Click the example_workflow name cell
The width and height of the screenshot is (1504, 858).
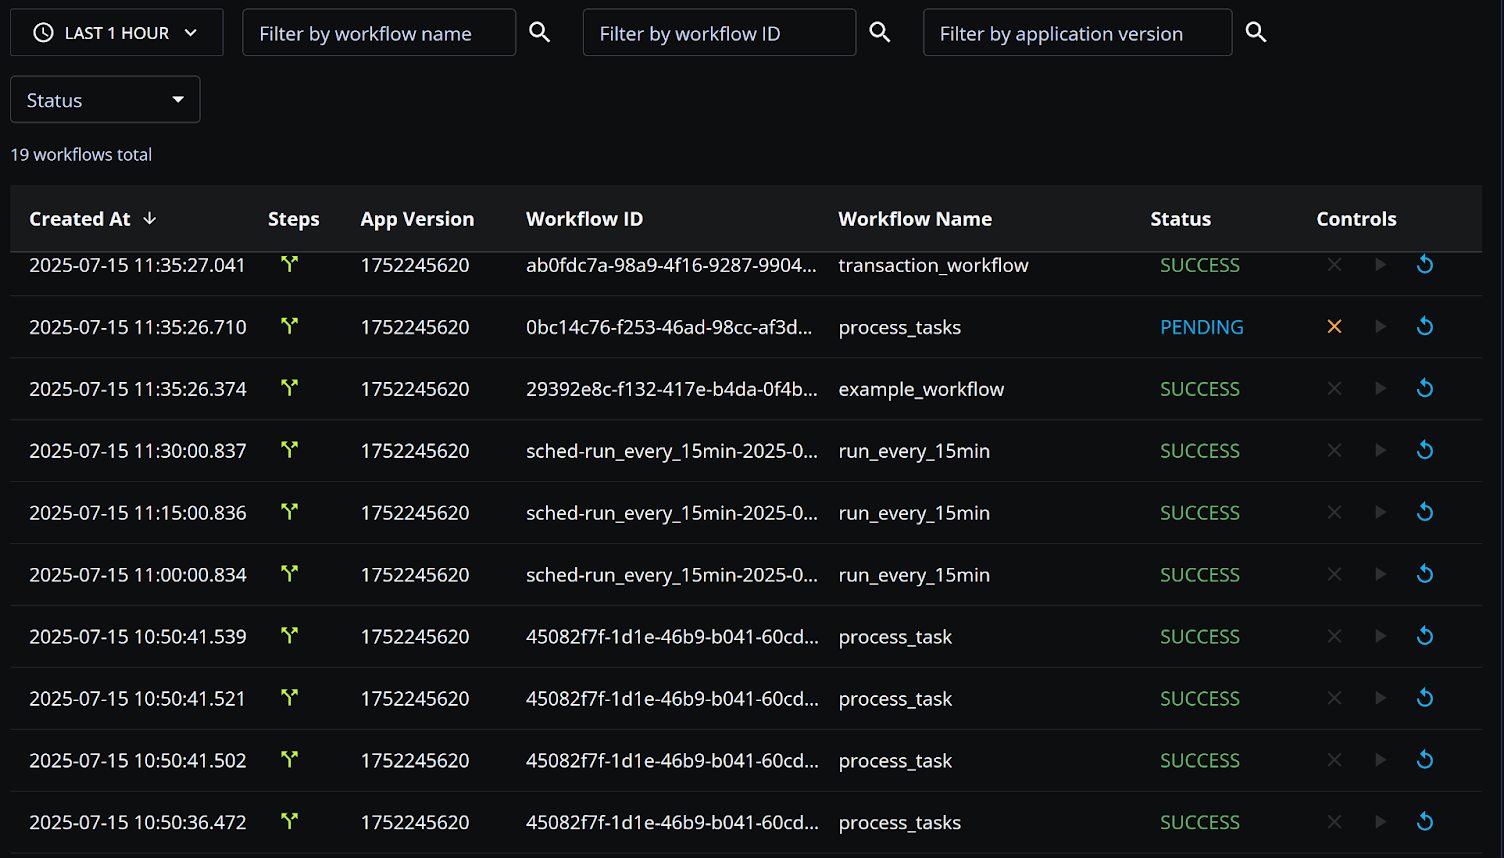click(x=921, y=389)
